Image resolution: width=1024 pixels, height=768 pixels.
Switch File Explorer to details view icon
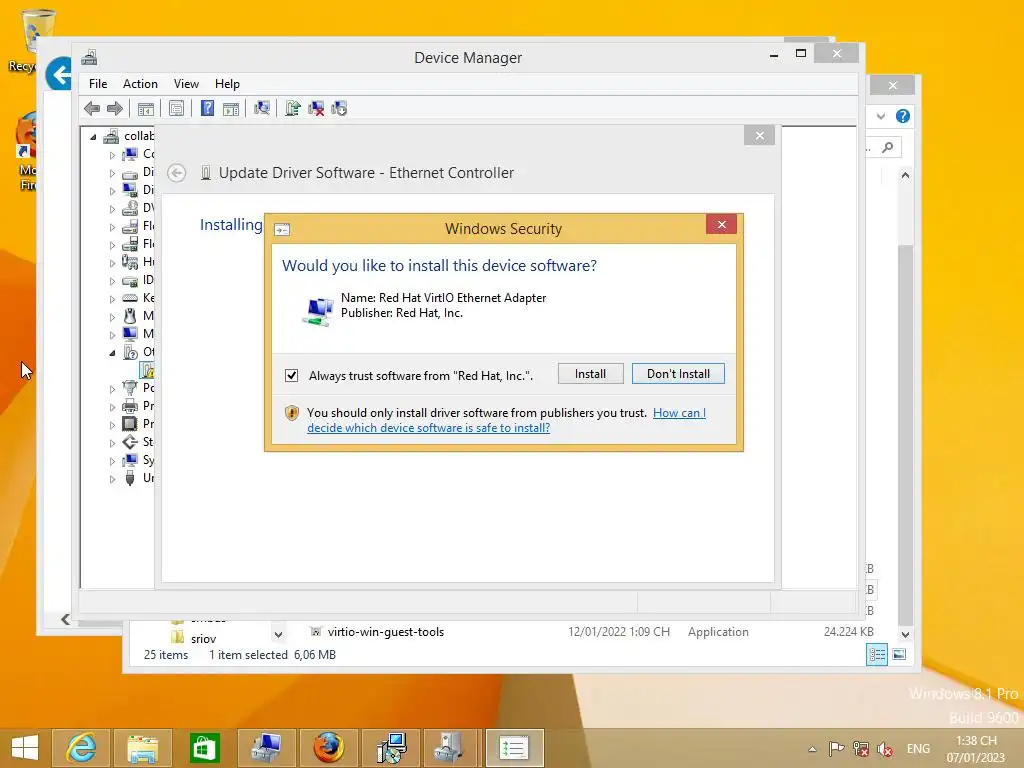coord(877,654)
